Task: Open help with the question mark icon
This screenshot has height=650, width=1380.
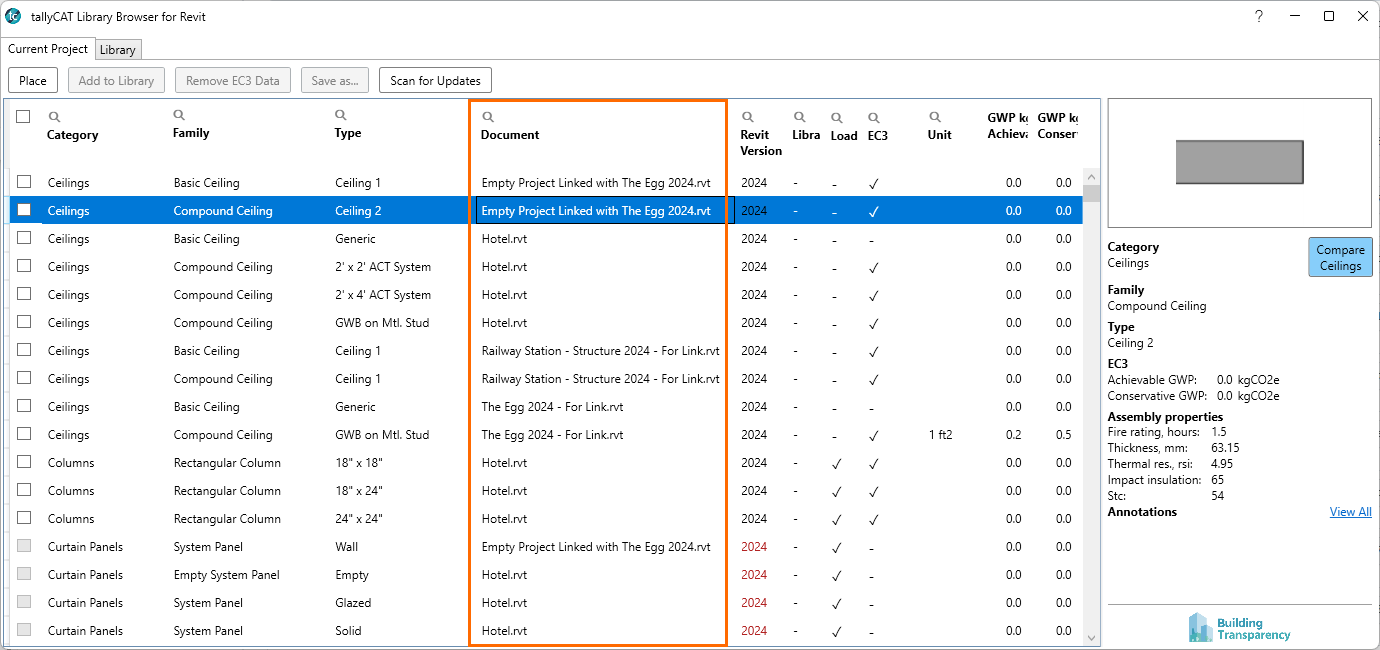Action: click(1259, 16)
